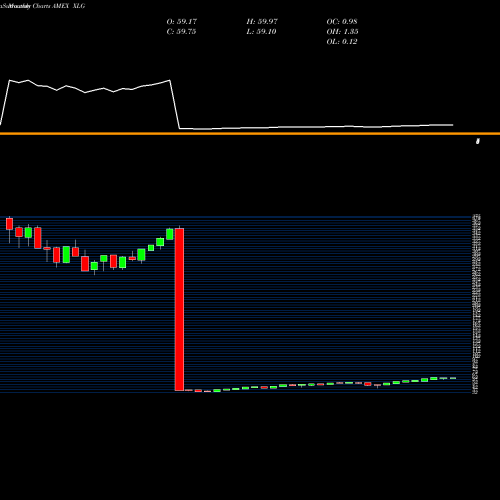
Task: Select the close price value C: 59.75
Action: [x=181, y=32]
